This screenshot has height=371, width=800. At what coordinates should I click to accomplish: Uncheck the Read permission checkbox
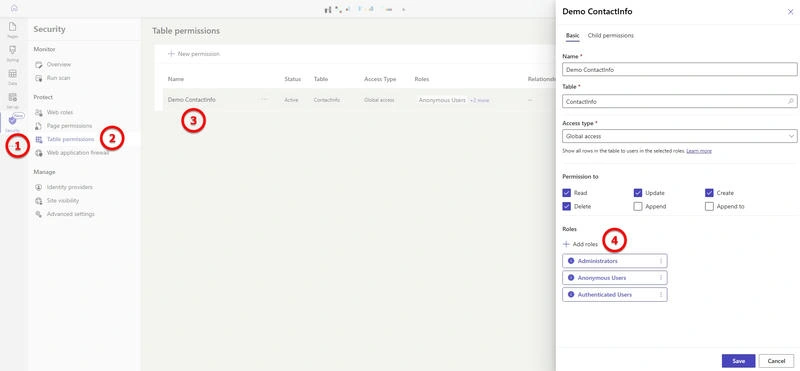pyautogui.click(x=566, y=193)
